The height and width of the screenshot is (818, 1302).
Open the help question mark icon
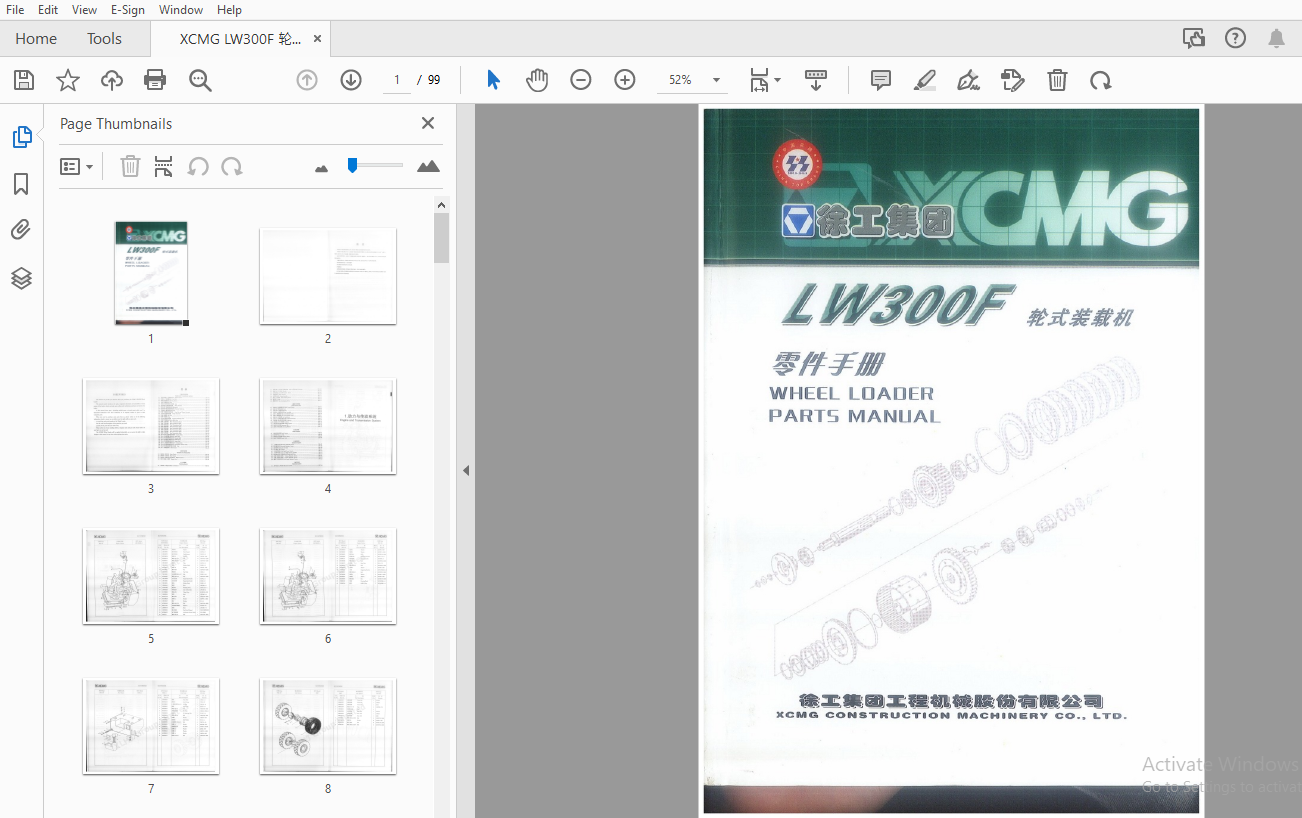click(1236, 38)
